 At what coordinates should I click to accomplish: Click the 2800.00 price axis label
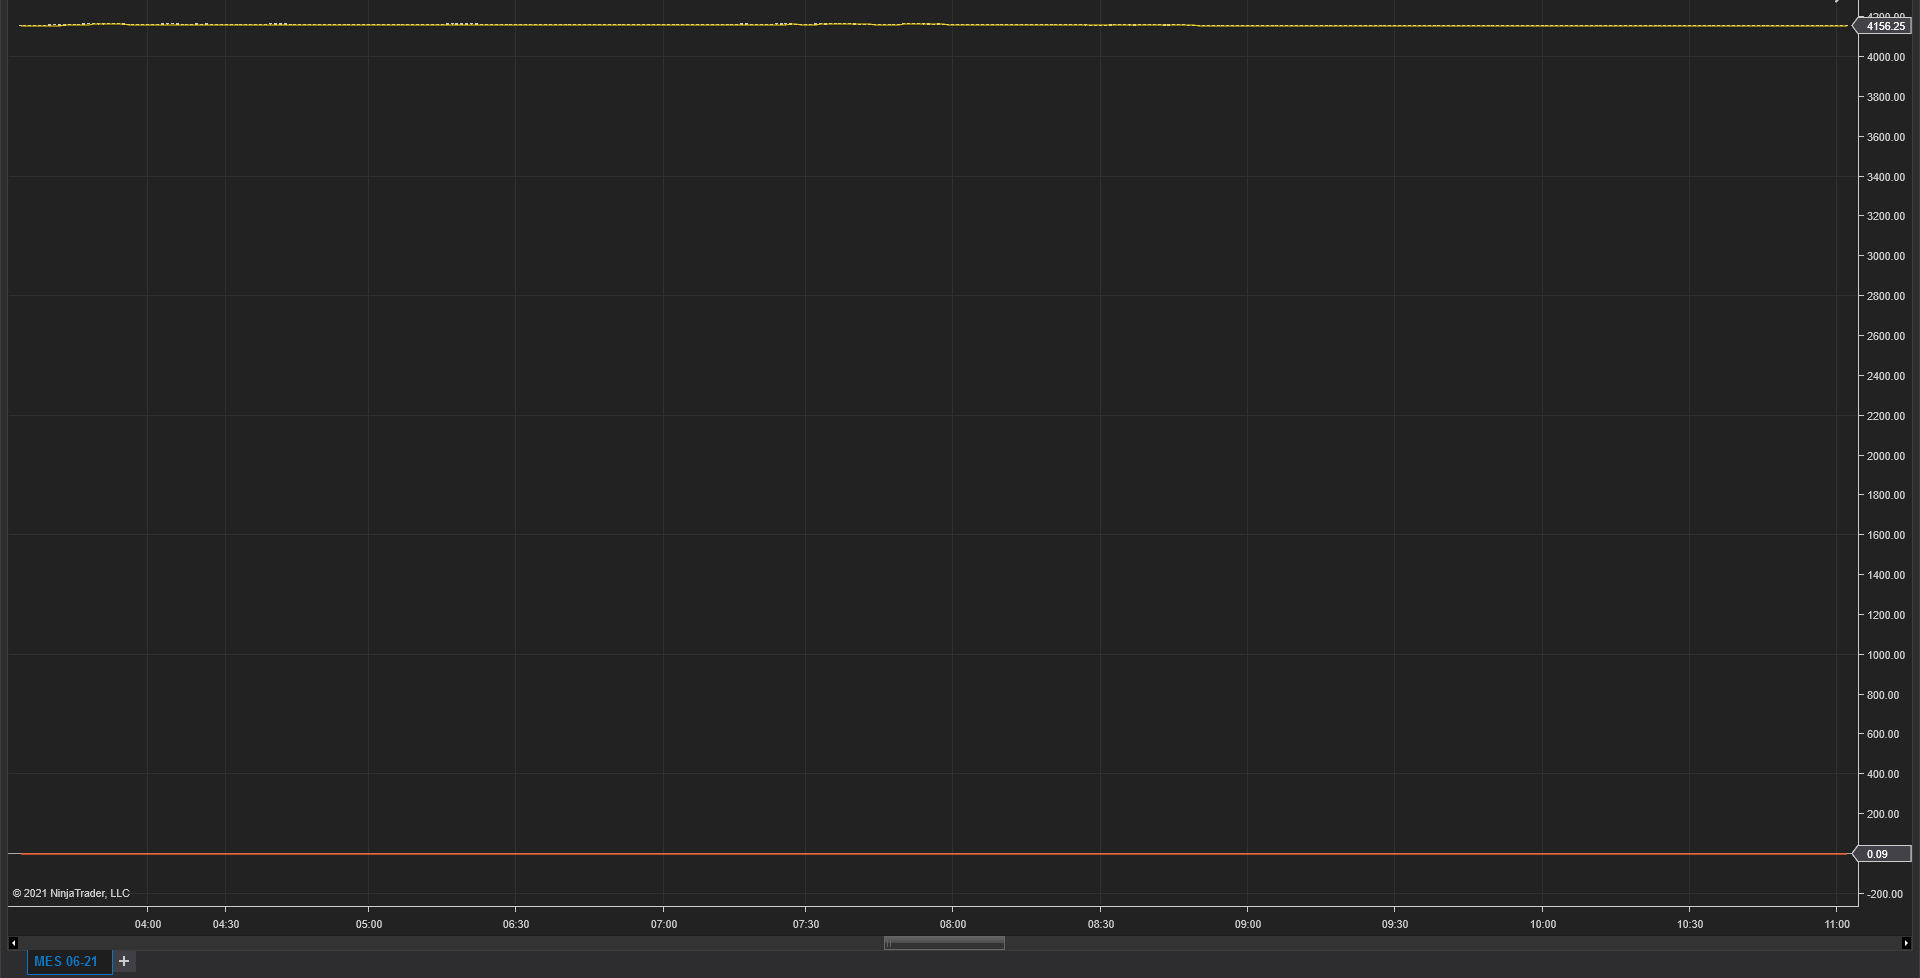[1885, 296]
